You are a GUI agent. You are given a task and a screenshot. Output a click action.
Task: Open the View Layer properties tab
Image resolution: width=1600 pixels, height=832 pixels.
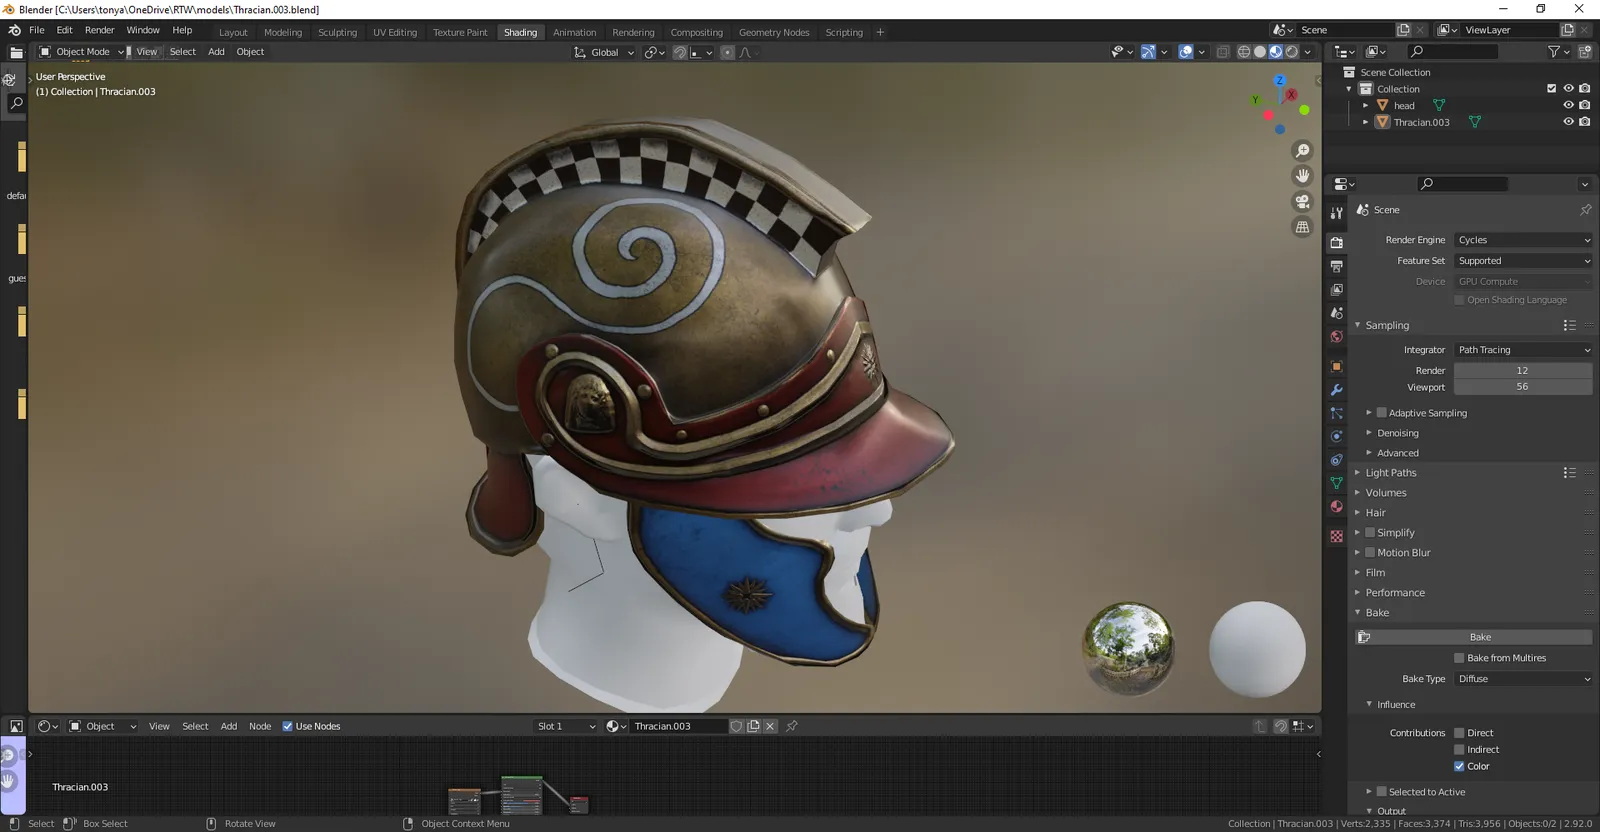point(1337,289)
